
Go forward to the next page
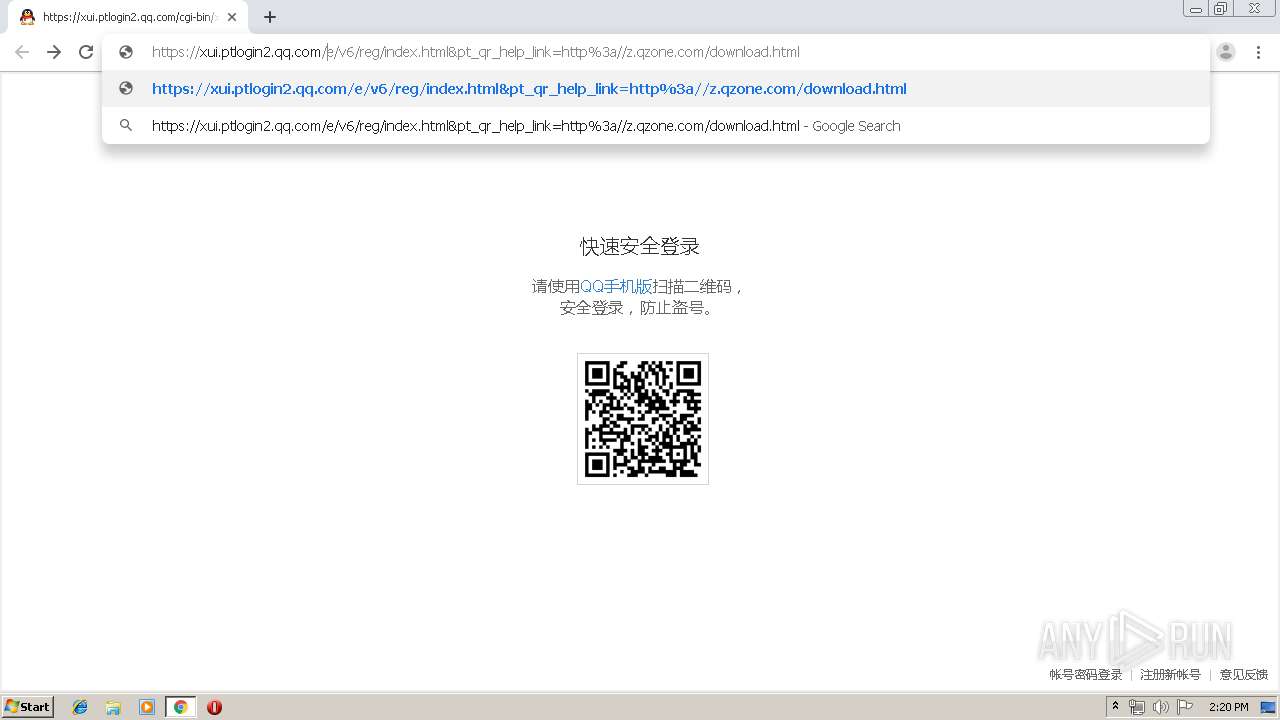pyautogui.click(x=54, y=52)
